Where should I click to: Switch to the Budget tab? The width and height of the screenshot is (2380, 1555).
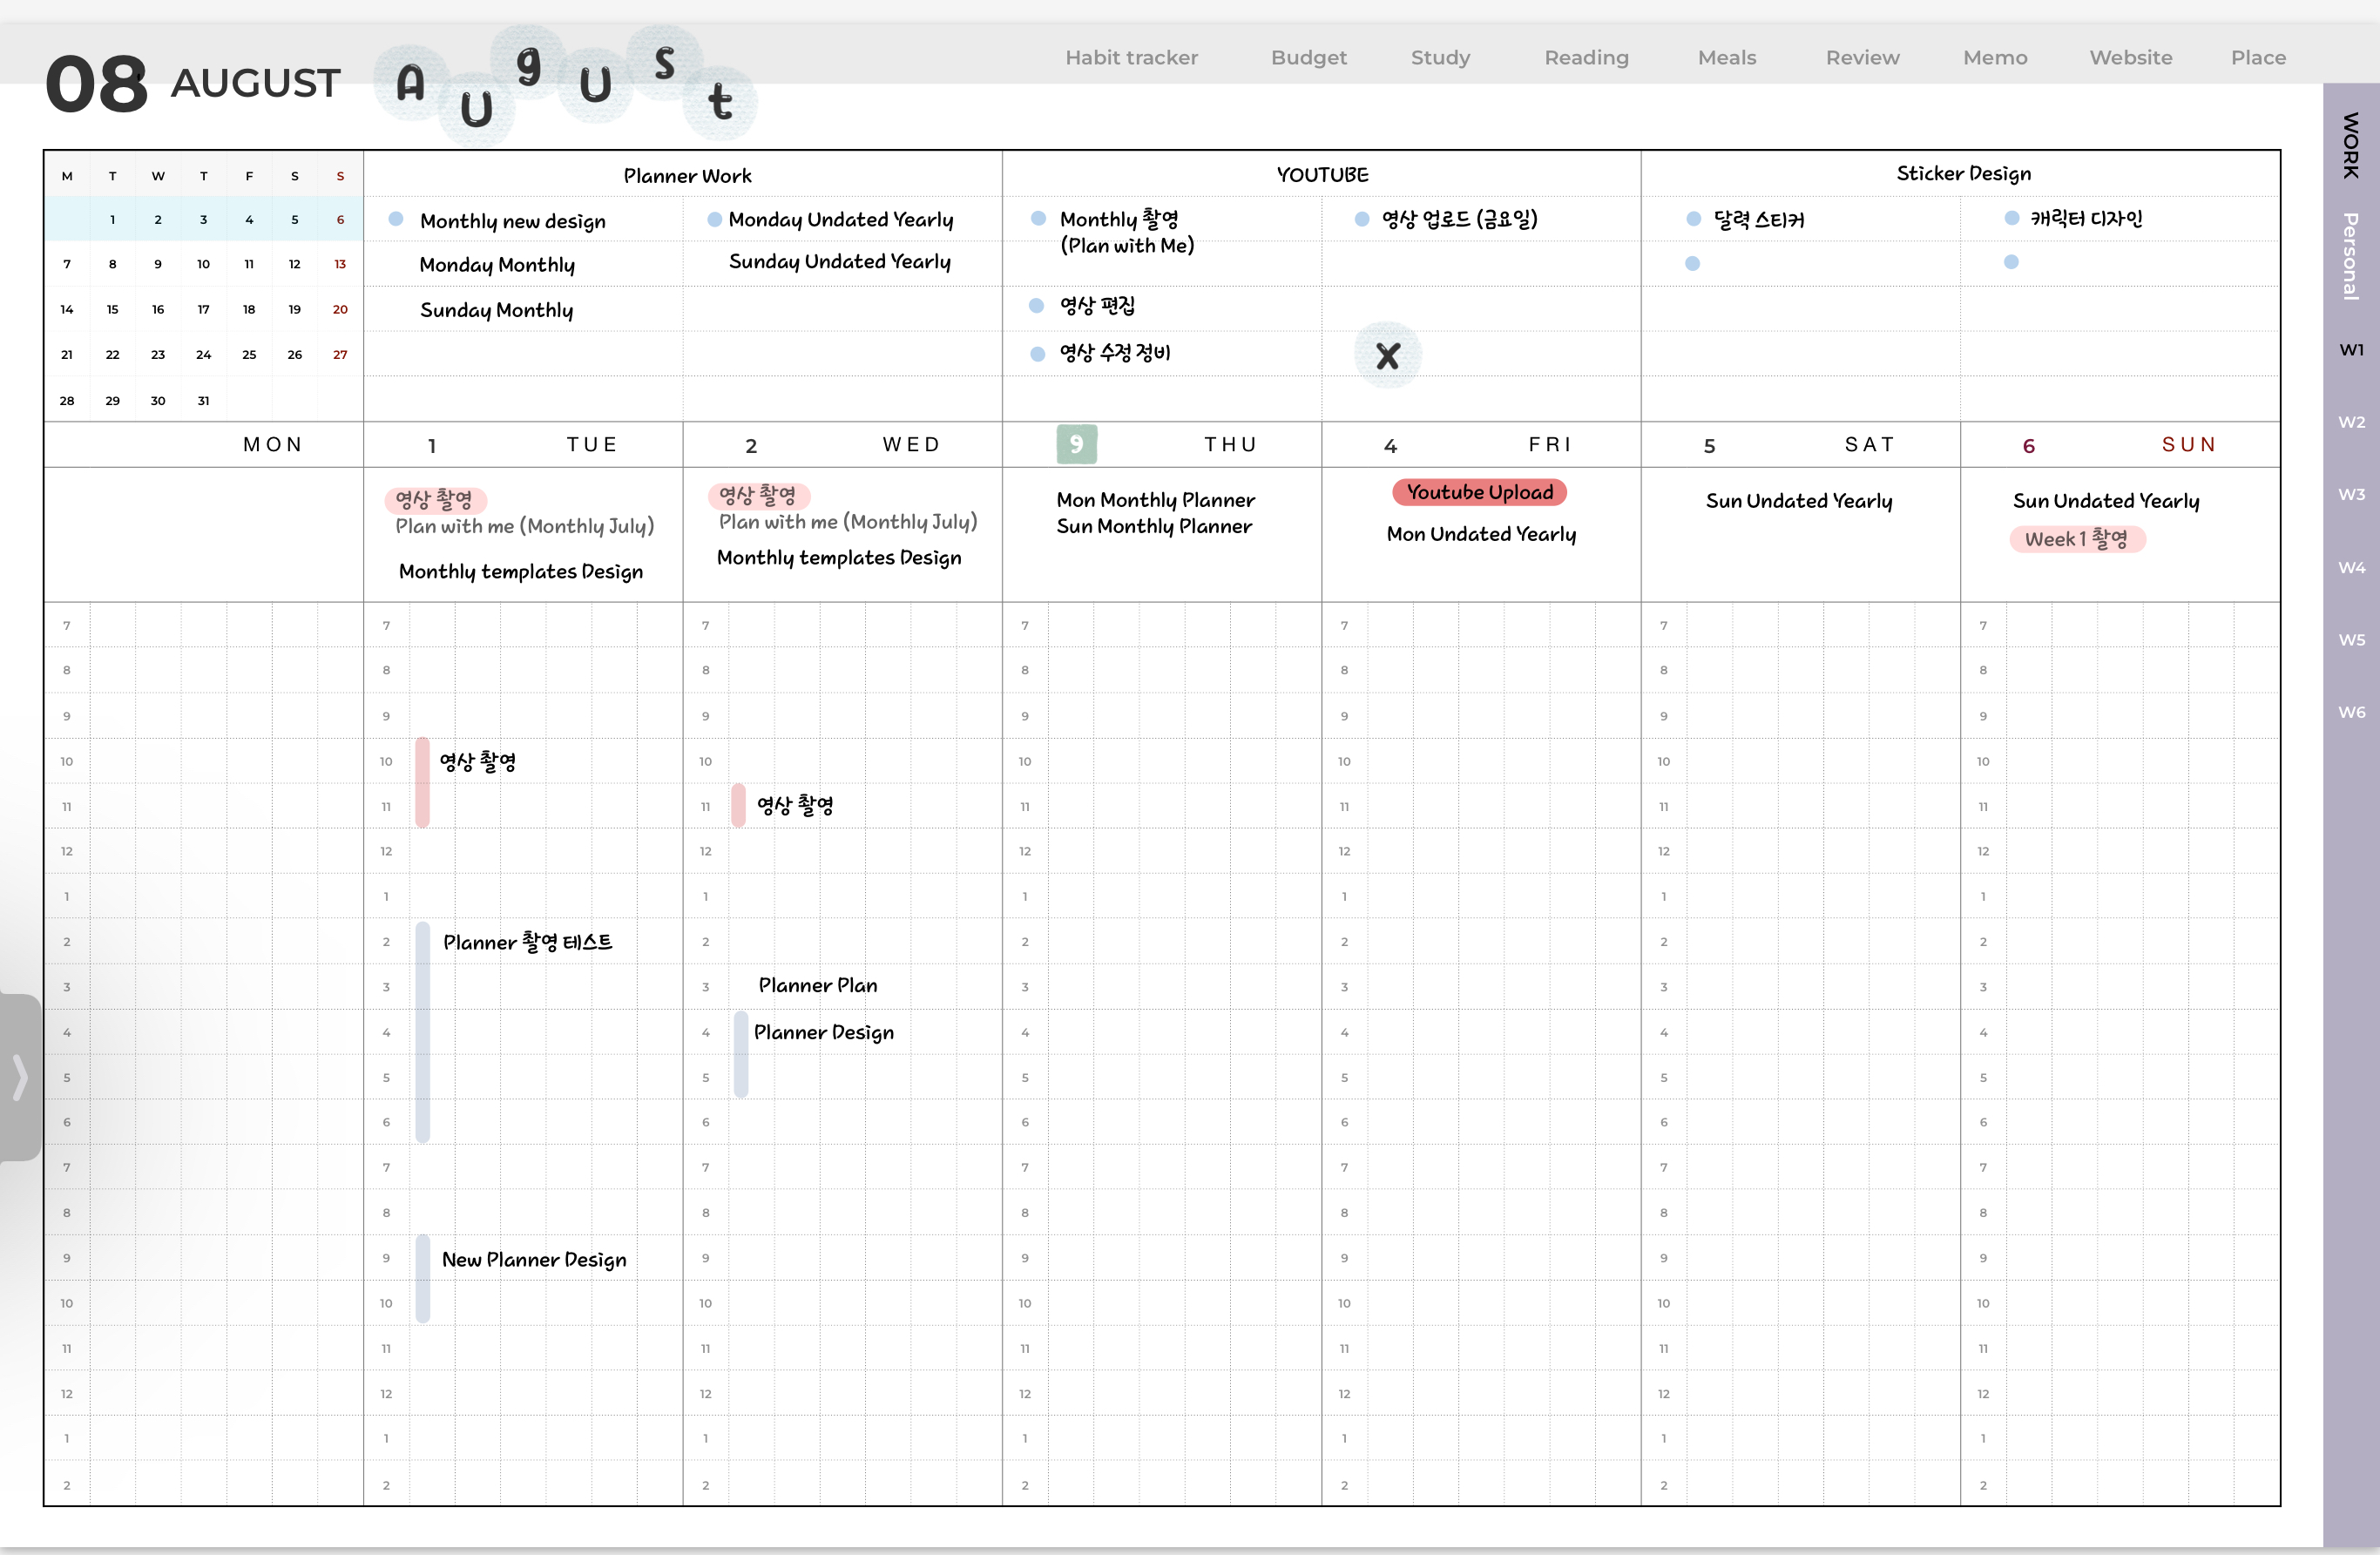pyautogui.click(x=1308, y=58)
